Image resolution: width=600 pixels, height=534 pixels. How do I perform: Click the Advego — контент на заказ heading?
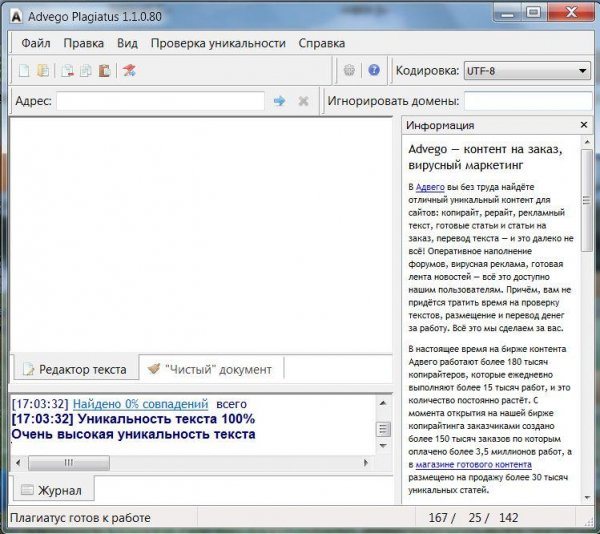point(485,157)
